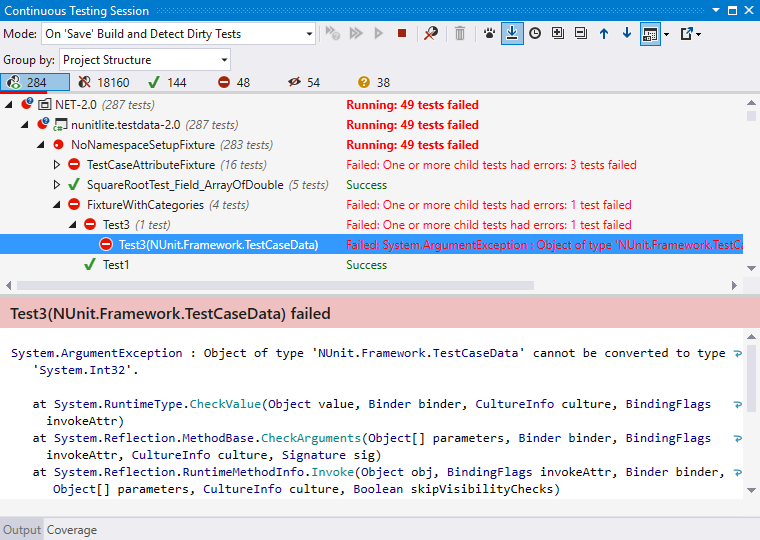Switch to the Output tab
Viewport: 760px width, 540px height.
pos(22,530)
